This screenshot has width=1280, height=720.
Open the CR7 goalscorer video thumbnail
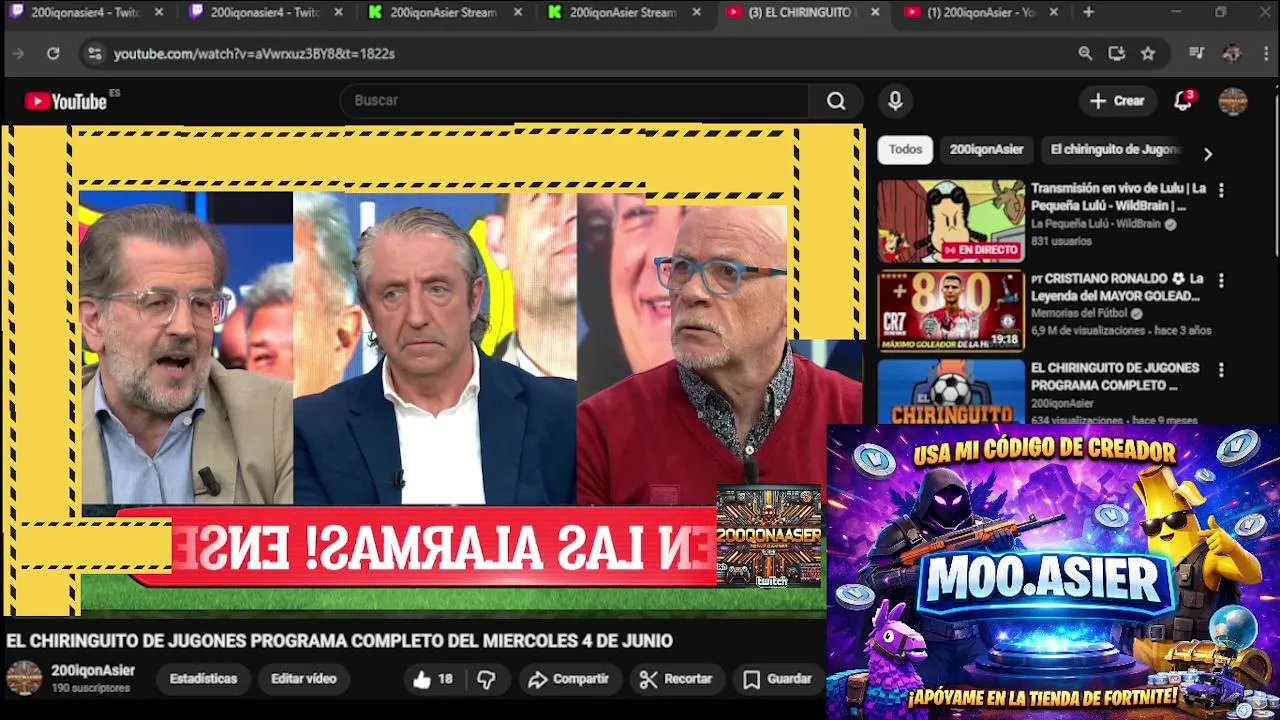pos(951,311)
